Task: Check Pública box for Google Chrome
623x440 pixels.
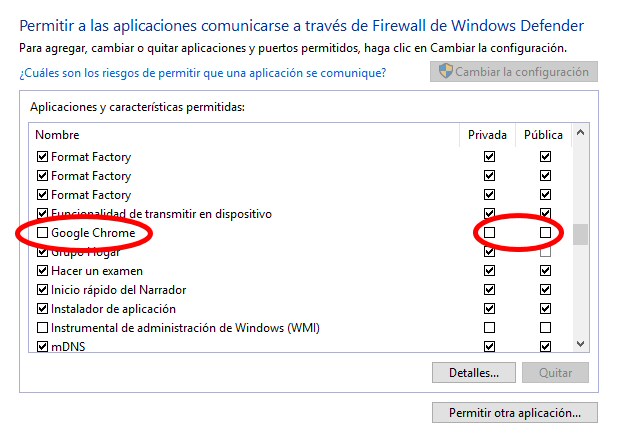Action: 545,233
